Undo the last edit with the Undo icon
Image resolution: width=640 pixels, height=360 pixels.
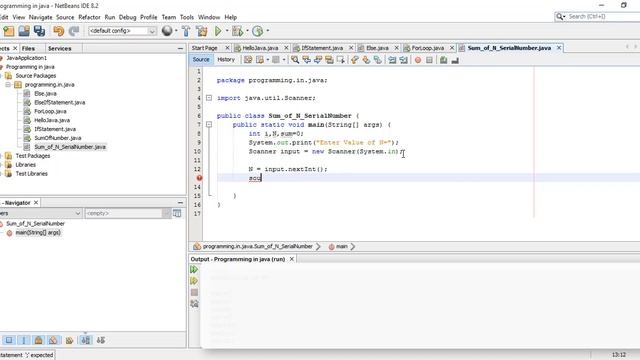point(59,31)
